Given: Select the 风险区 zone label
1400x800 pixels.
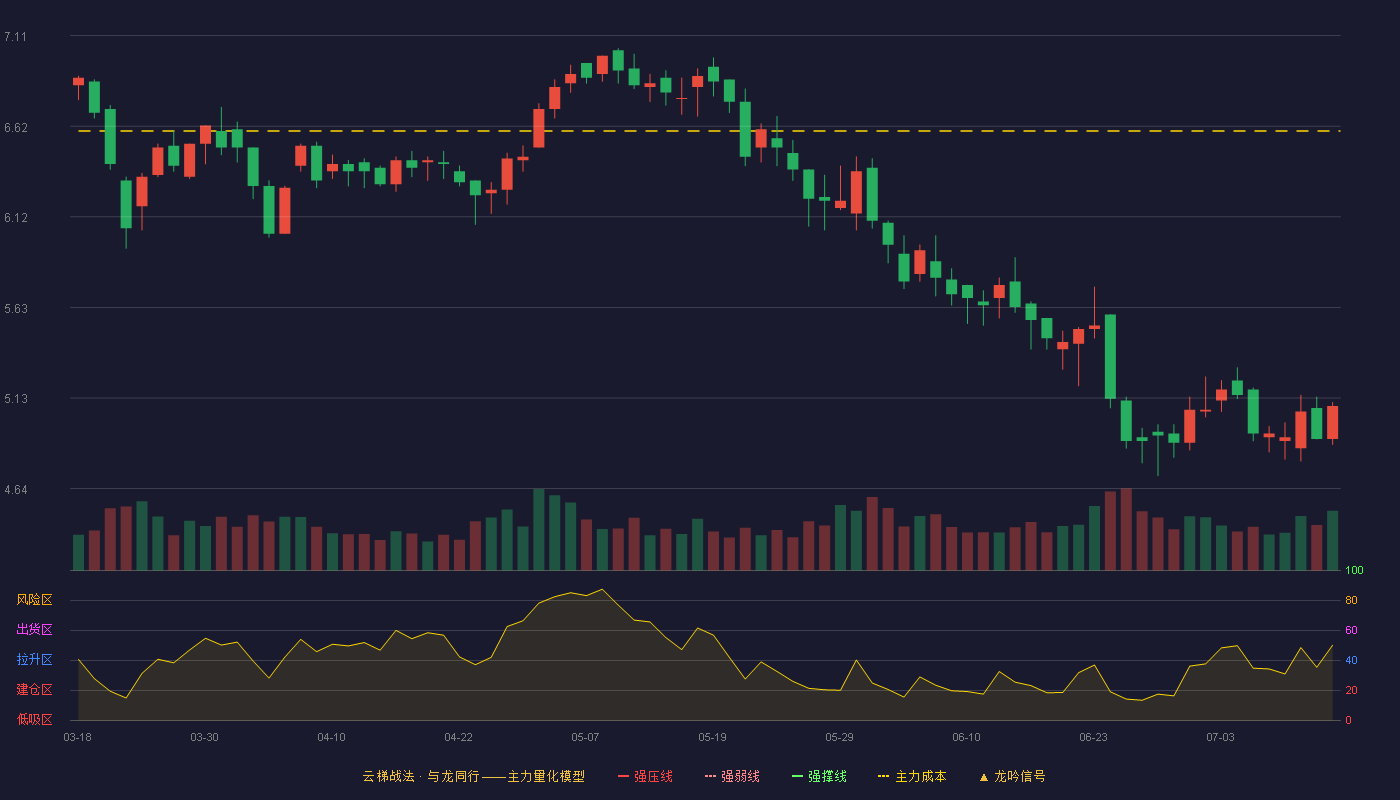Looking at the screenshot, I should [34, 600].
